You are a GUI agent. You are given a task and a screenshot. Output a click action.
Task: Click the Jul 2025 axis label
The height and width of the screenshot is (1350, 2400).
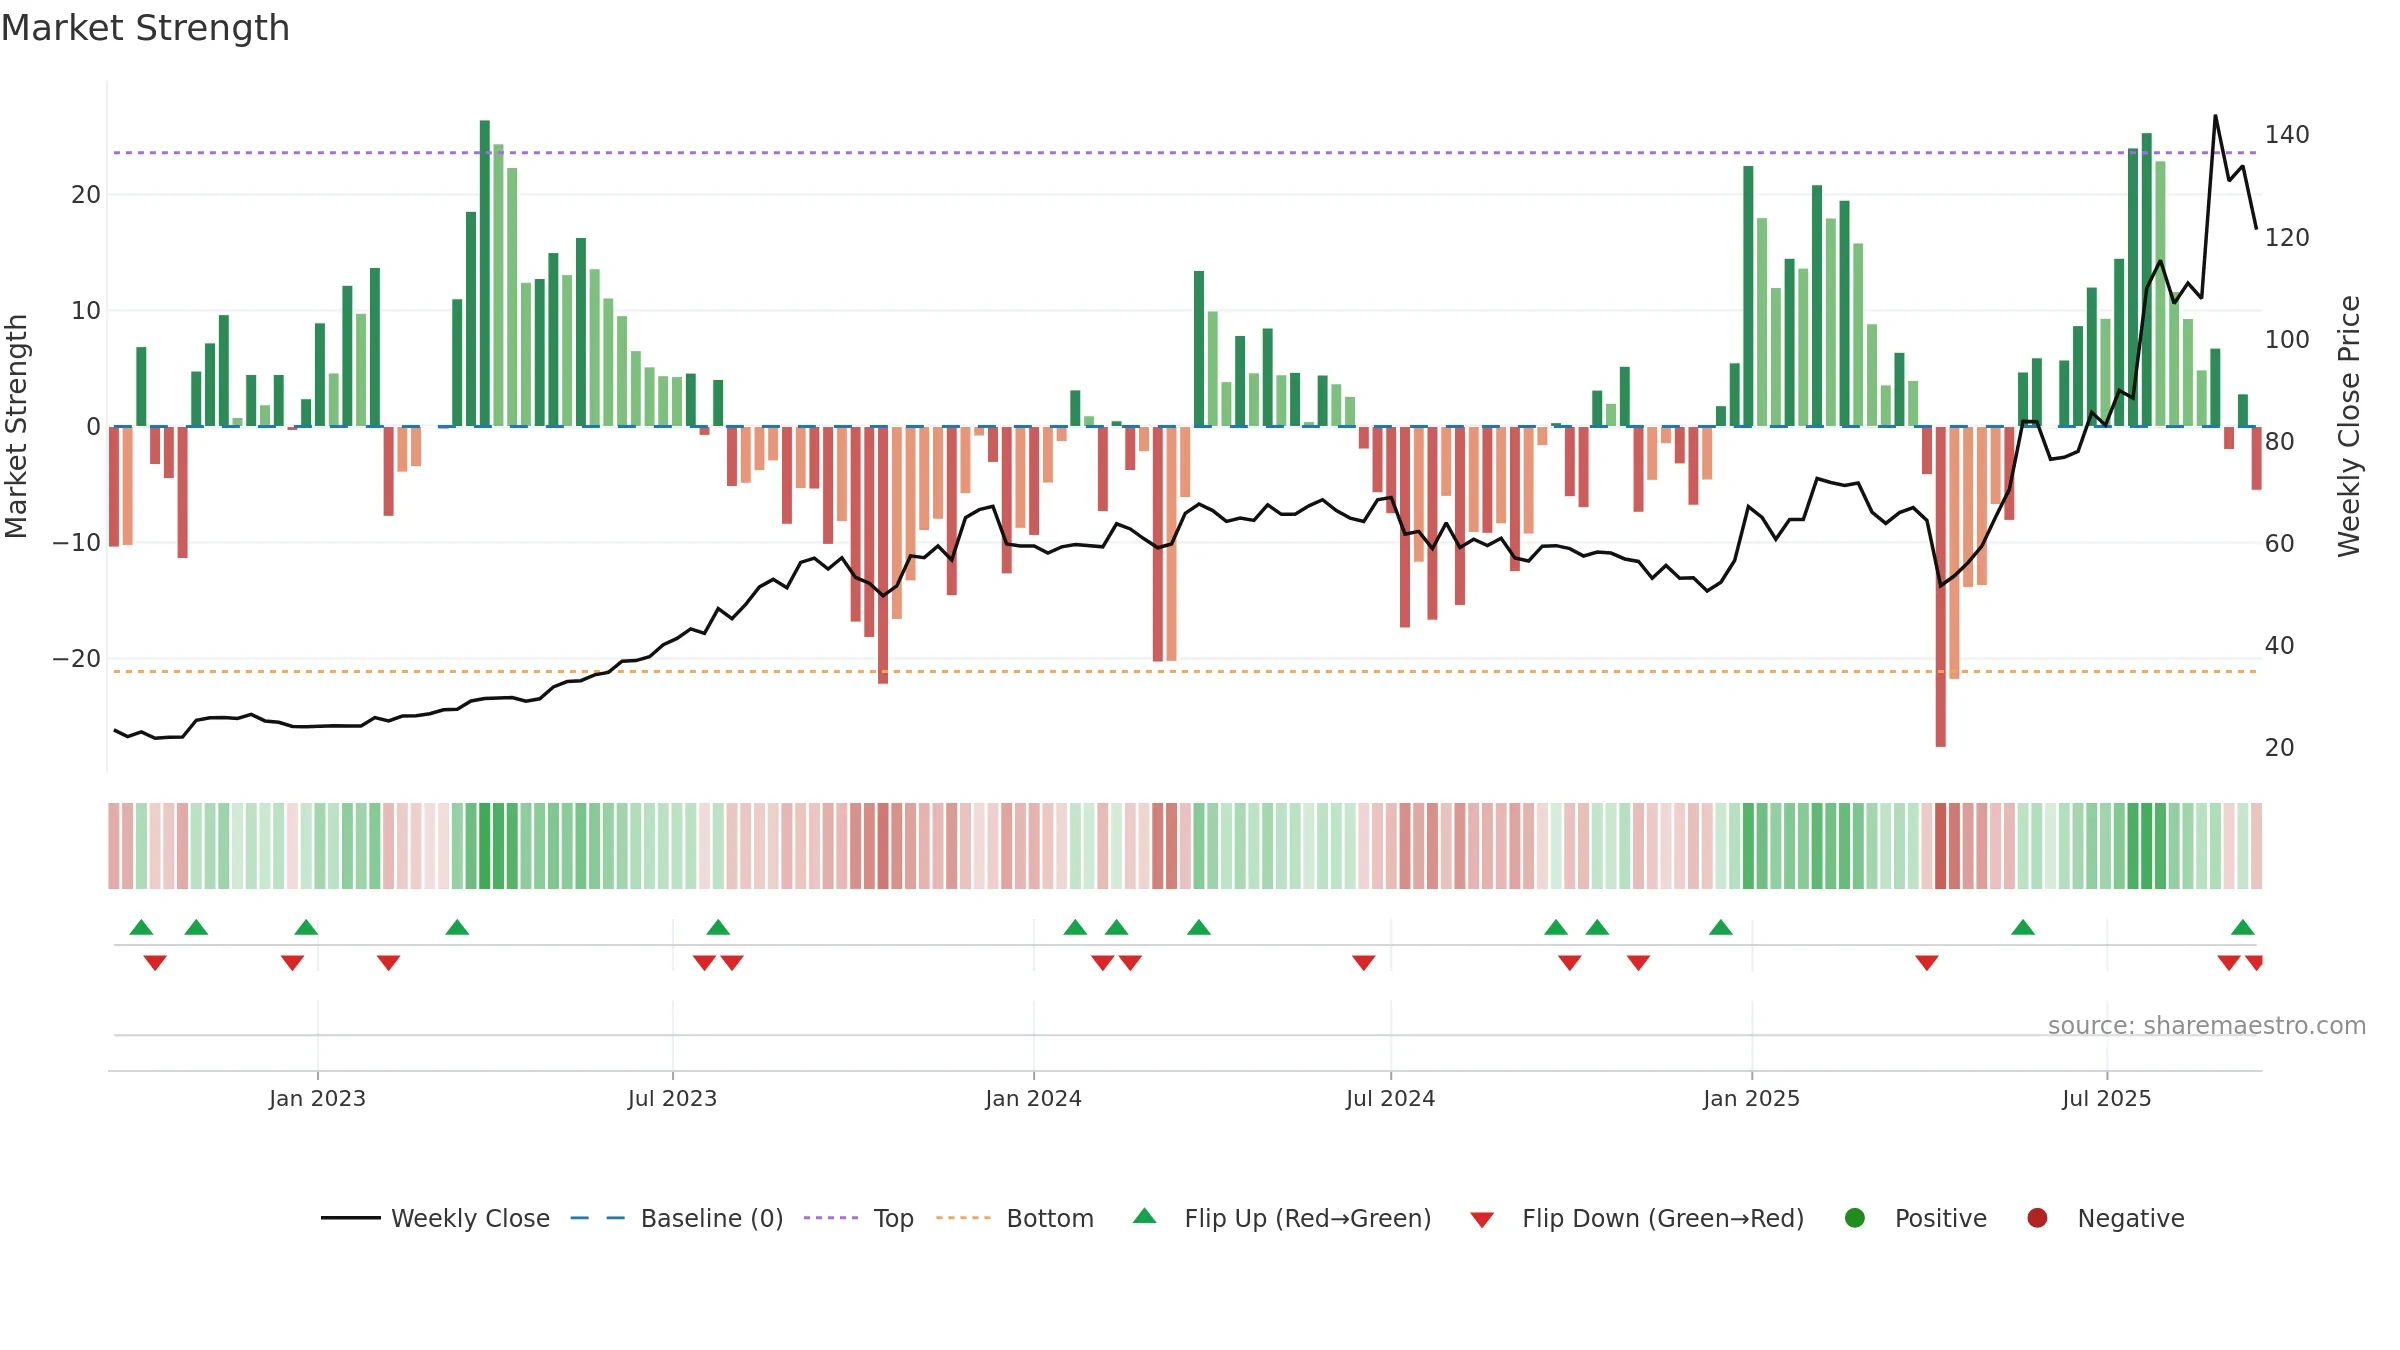[2106, 1098]
